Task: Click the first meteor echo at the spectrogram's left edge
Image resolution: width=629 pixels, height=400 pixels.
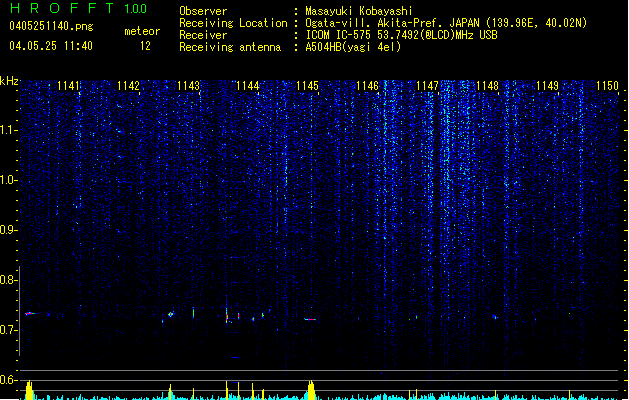Action: pos(30,313)
